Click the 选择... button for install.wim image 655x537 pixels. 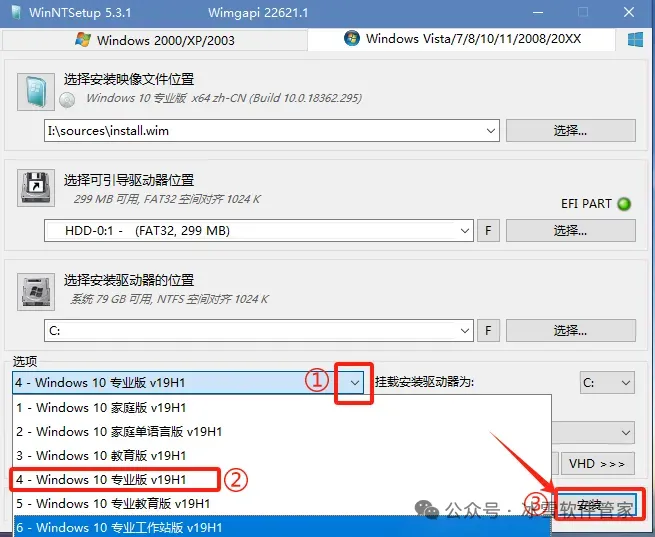tap(571, 131)
